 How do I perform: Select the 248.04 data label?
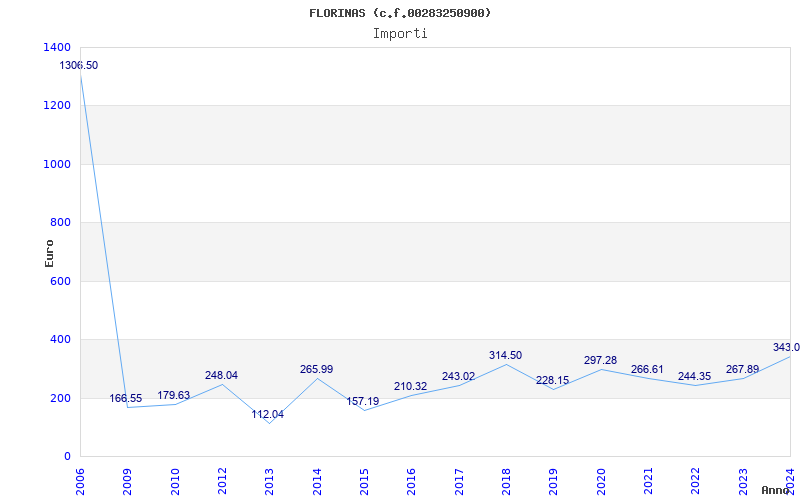point(221,376)
